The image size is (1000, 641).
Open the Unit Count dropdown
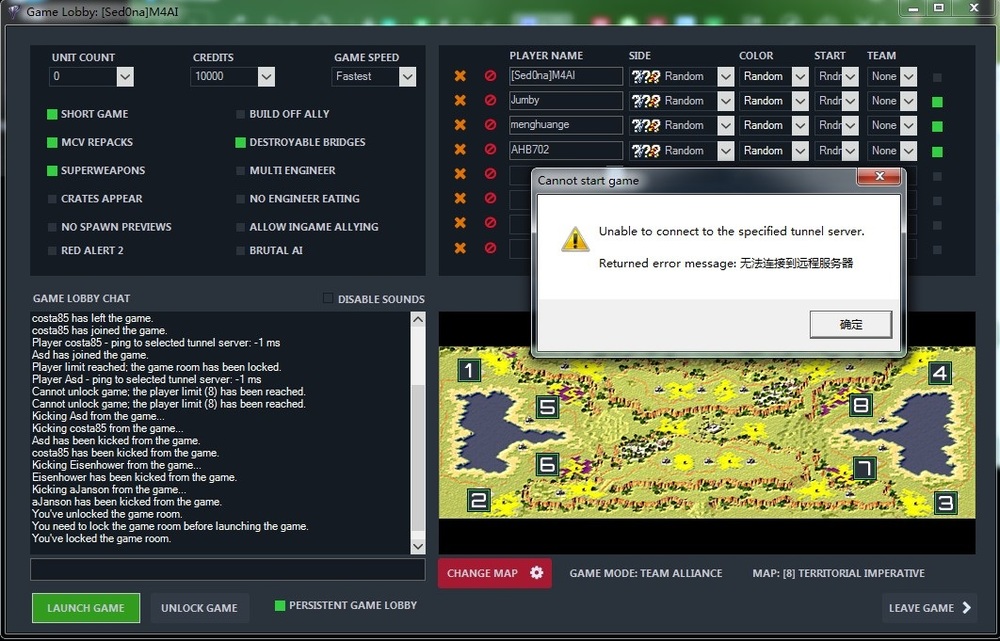125,76
